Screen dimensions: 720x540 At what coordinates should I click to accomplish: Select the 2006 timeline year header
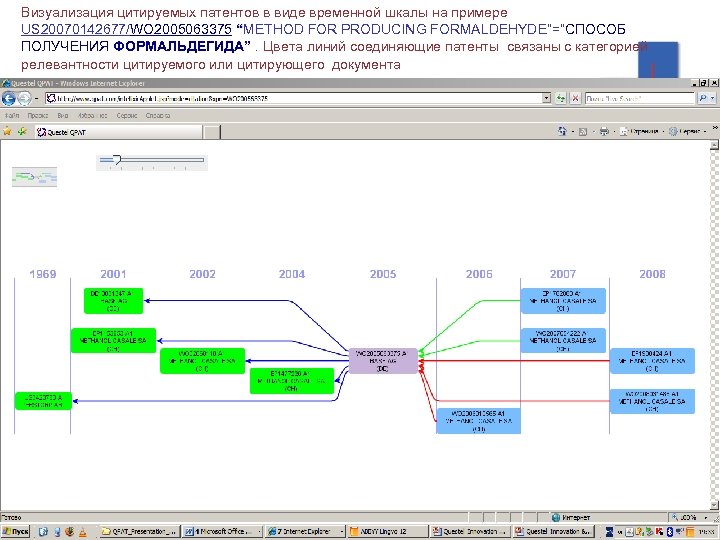479,274
